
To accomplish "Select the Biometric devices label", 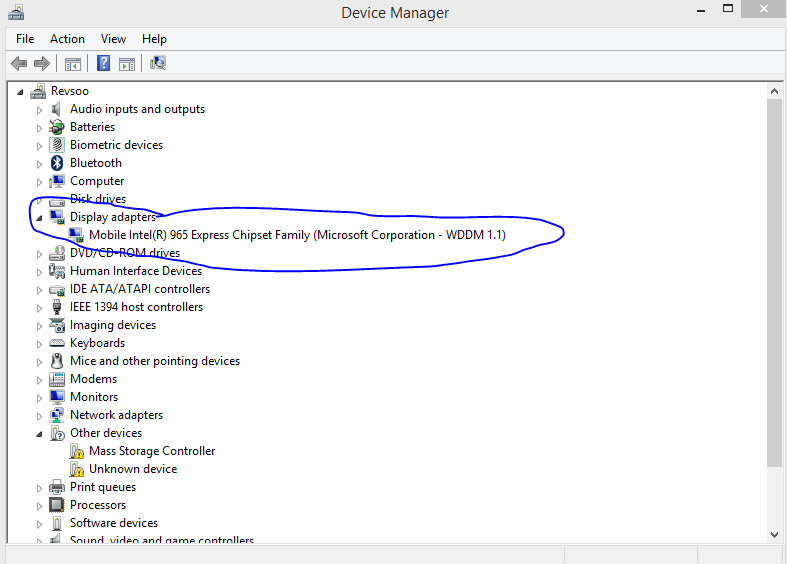I will coord(116,145).
